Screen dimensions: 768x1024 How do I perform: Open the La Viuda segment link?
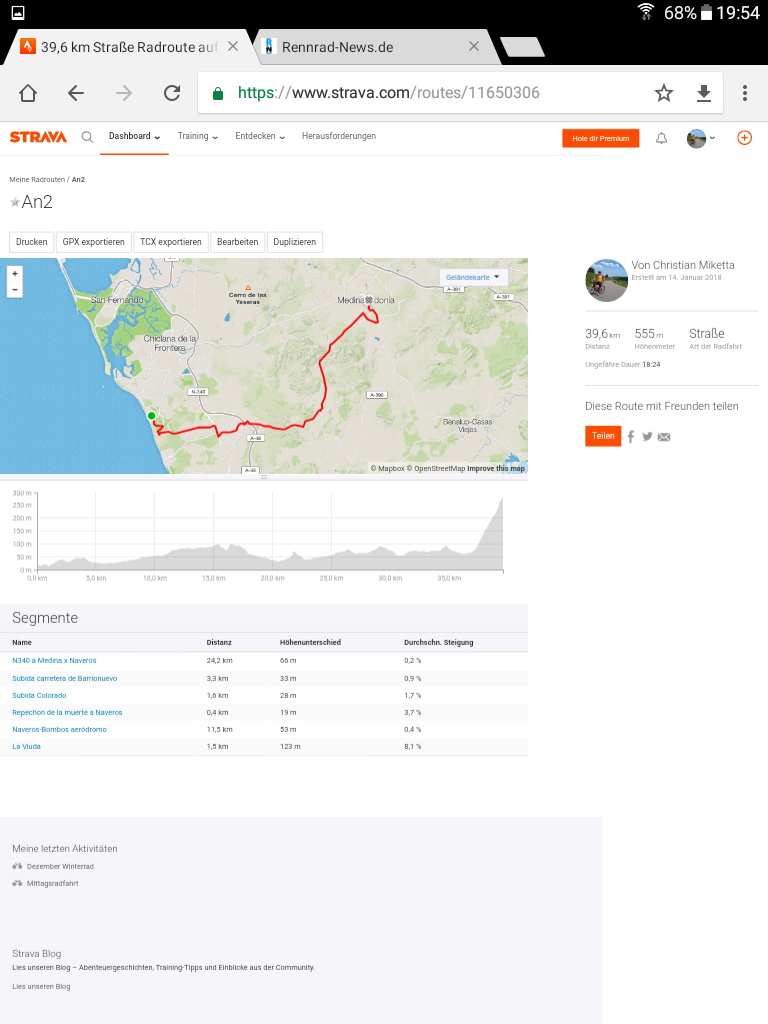coord(26,746)
